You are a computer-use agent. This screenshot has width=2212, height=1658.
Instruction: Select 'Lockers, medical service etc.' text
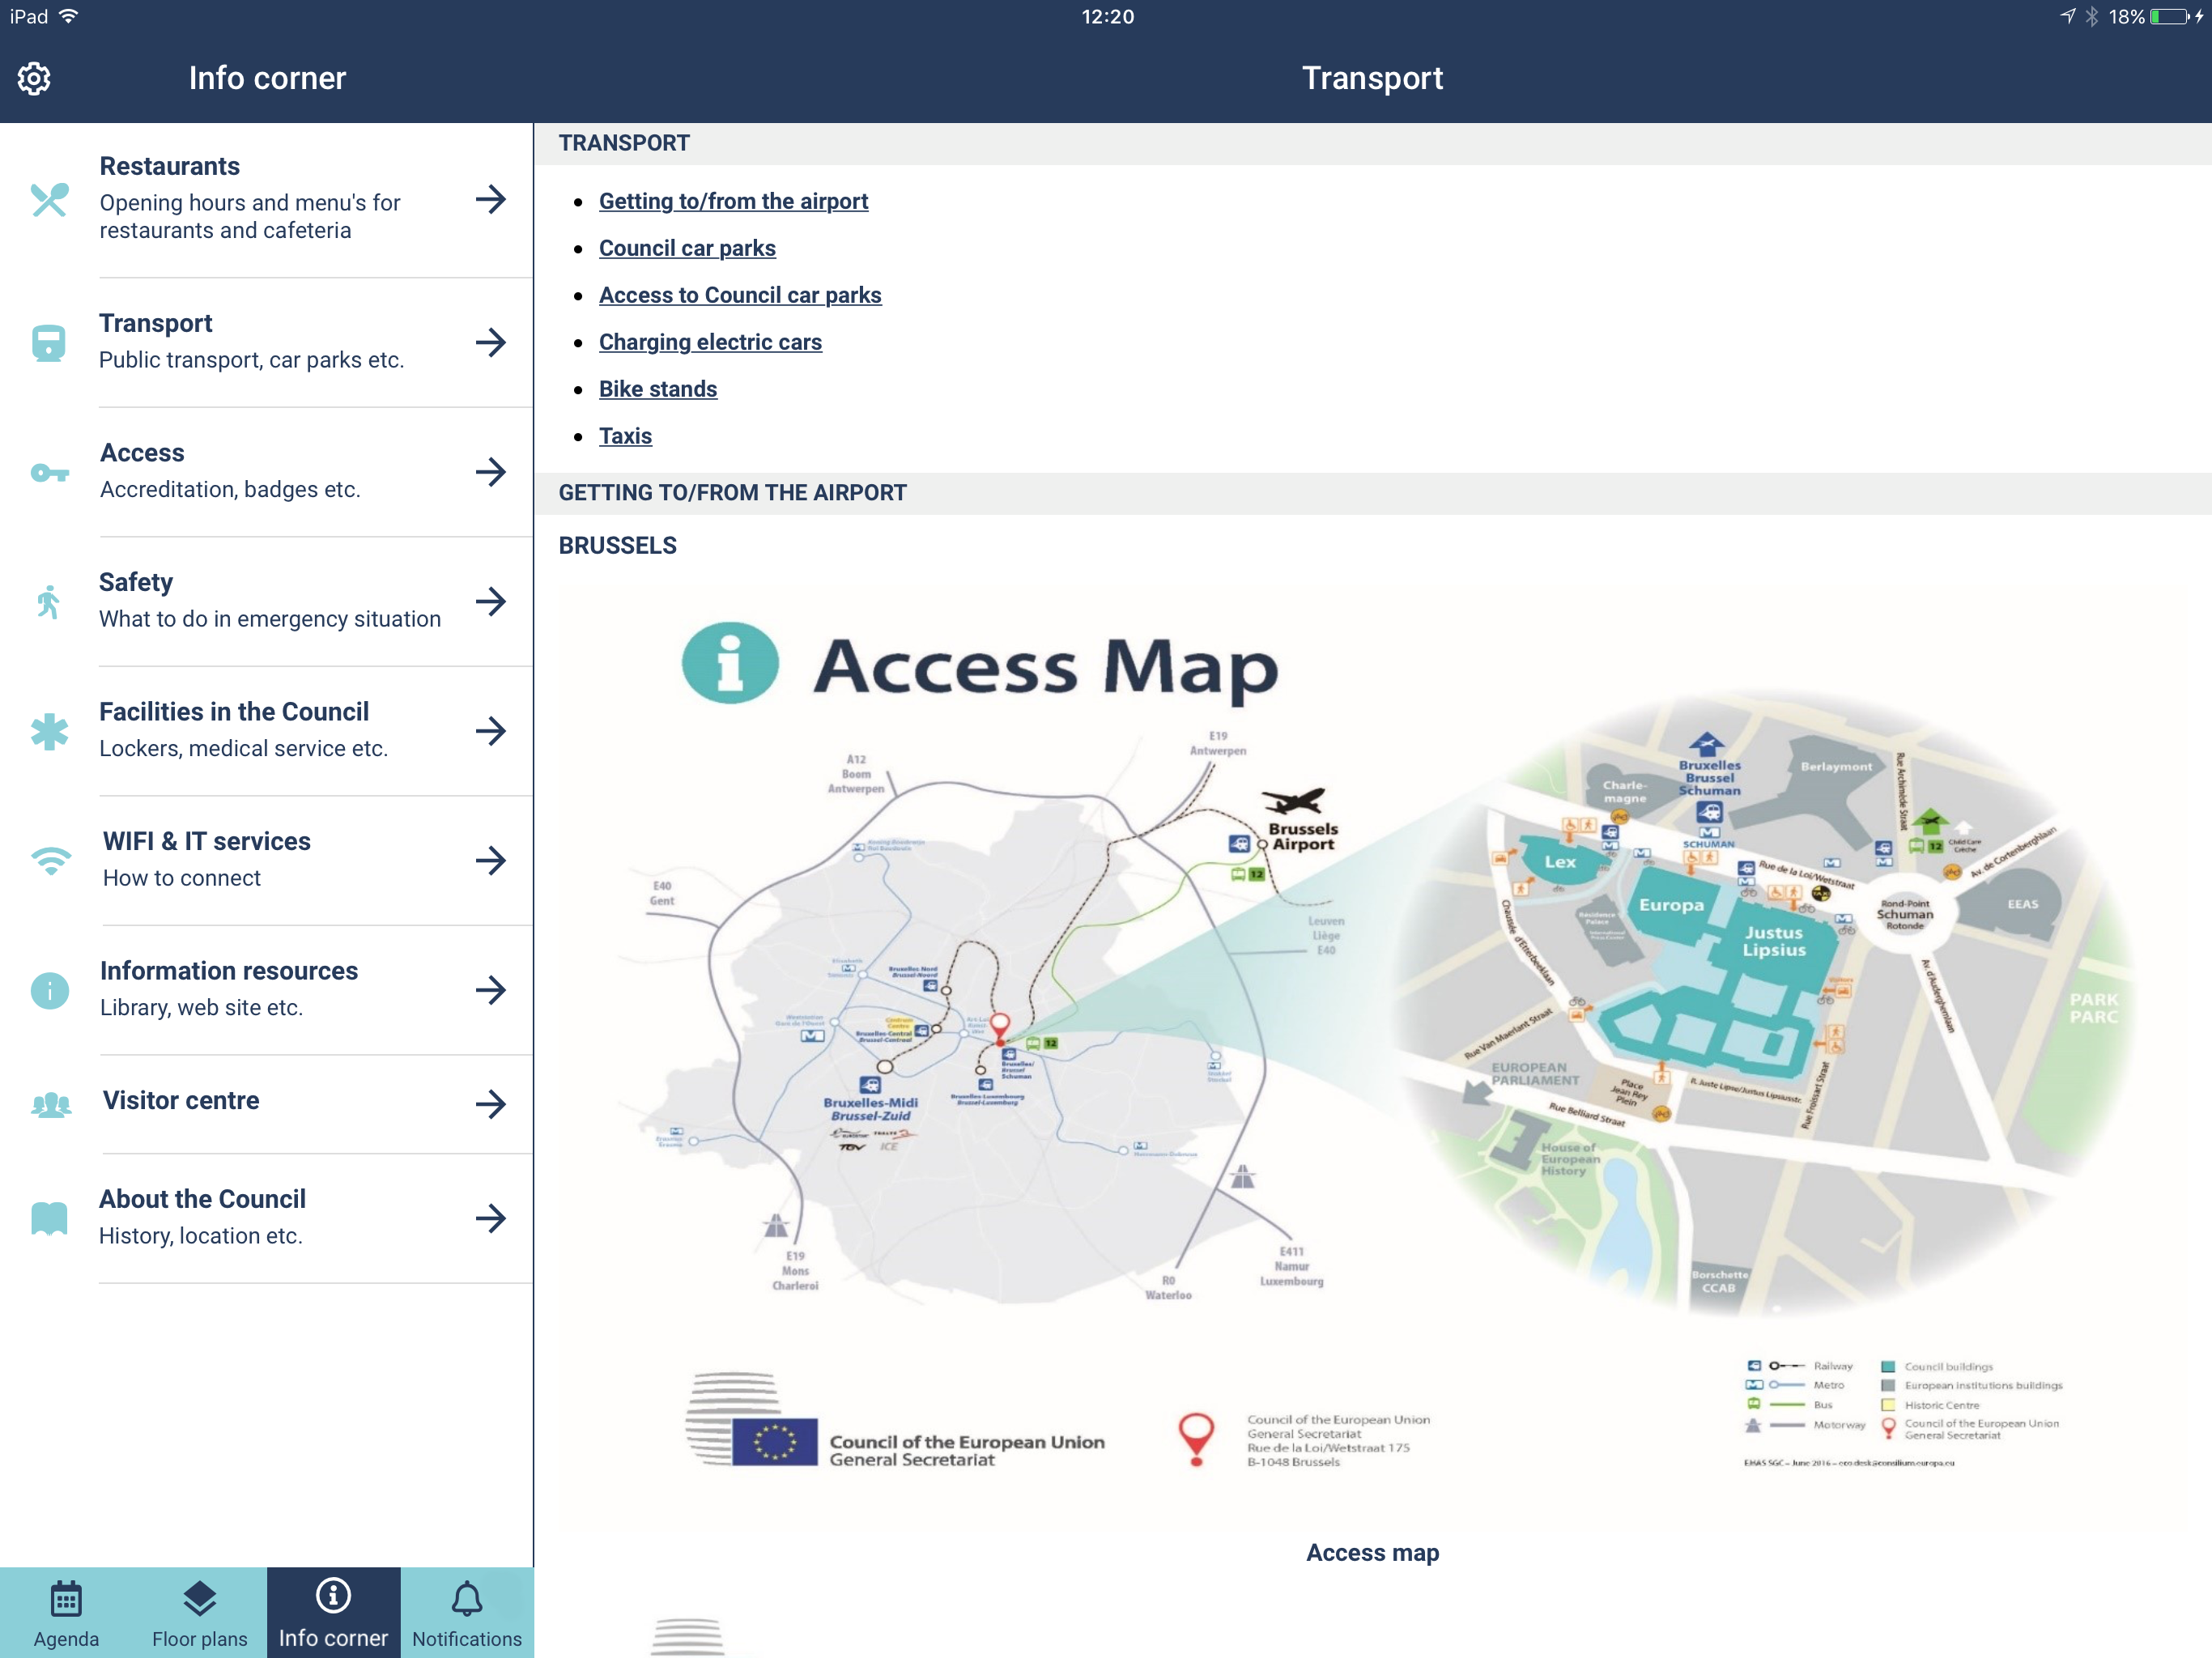click(x=243, y=748)
